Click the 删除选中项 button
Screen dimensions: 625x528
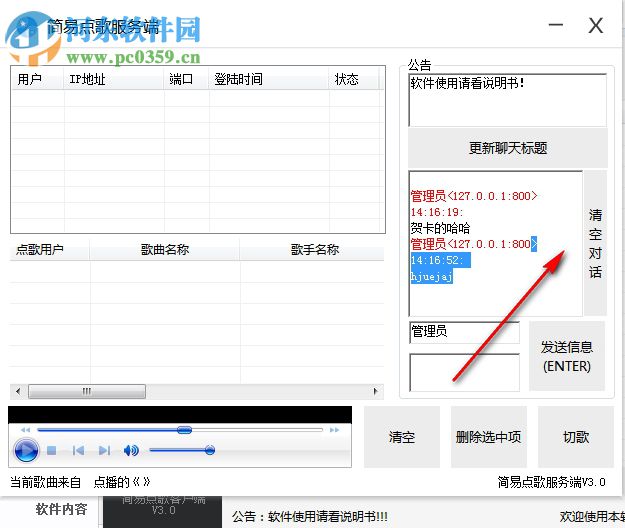[489, 437]
